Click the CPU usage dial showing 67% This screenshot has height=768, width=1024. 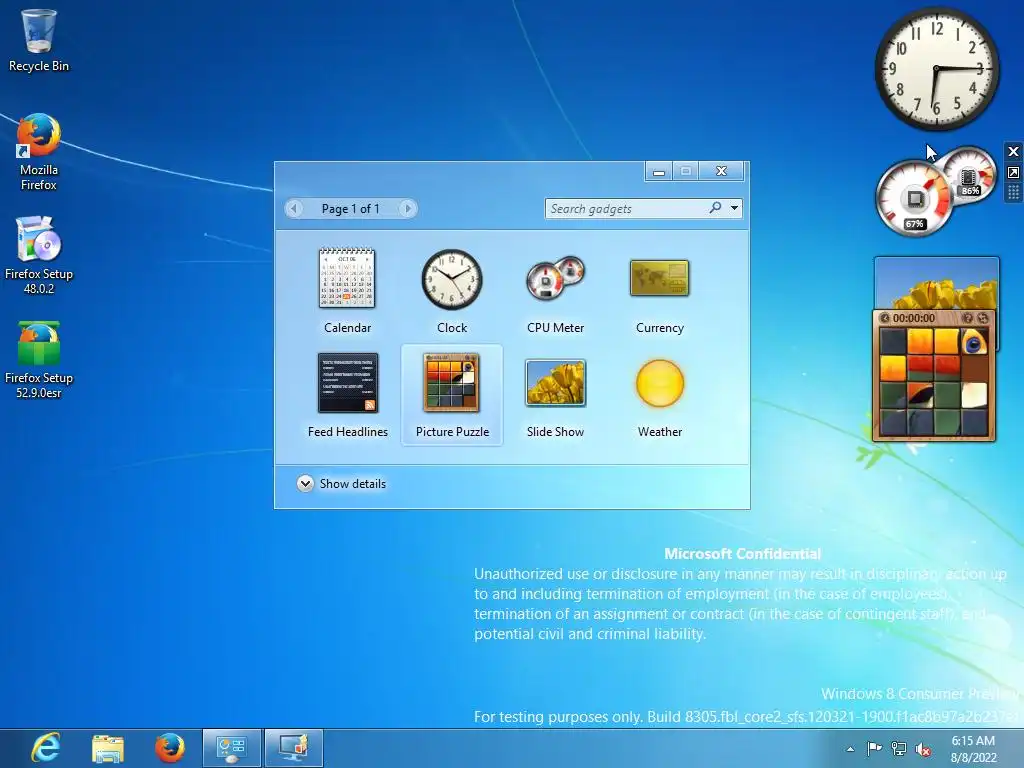tap(914, 199)
